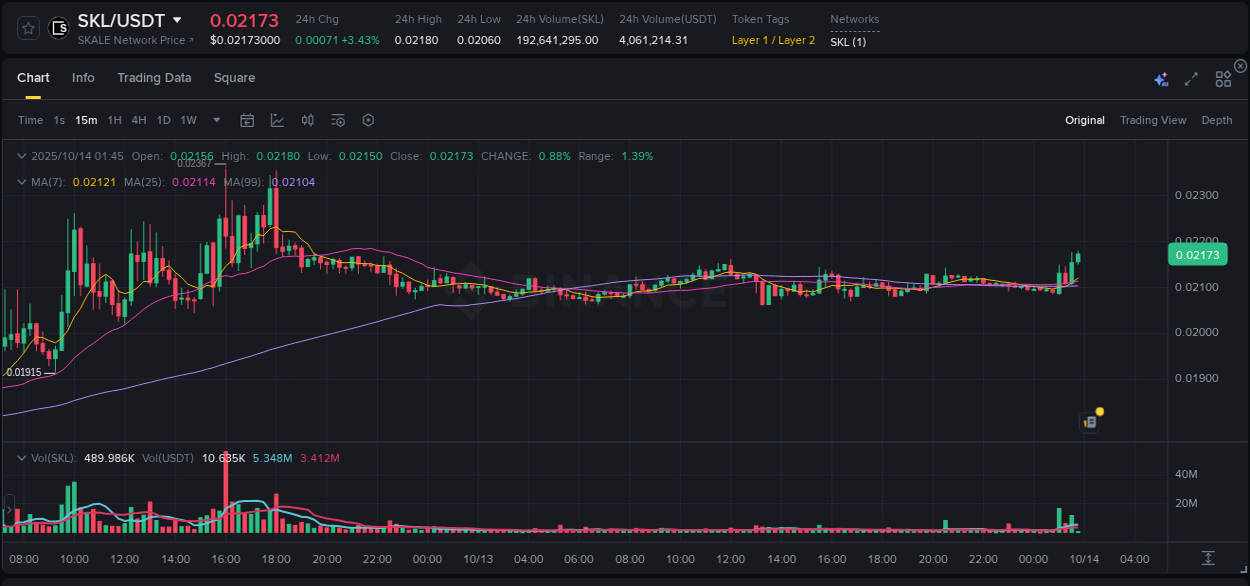Switch chart to Trading View mode
Viewport: 1250px width, 586px height.
[1153, 120]
